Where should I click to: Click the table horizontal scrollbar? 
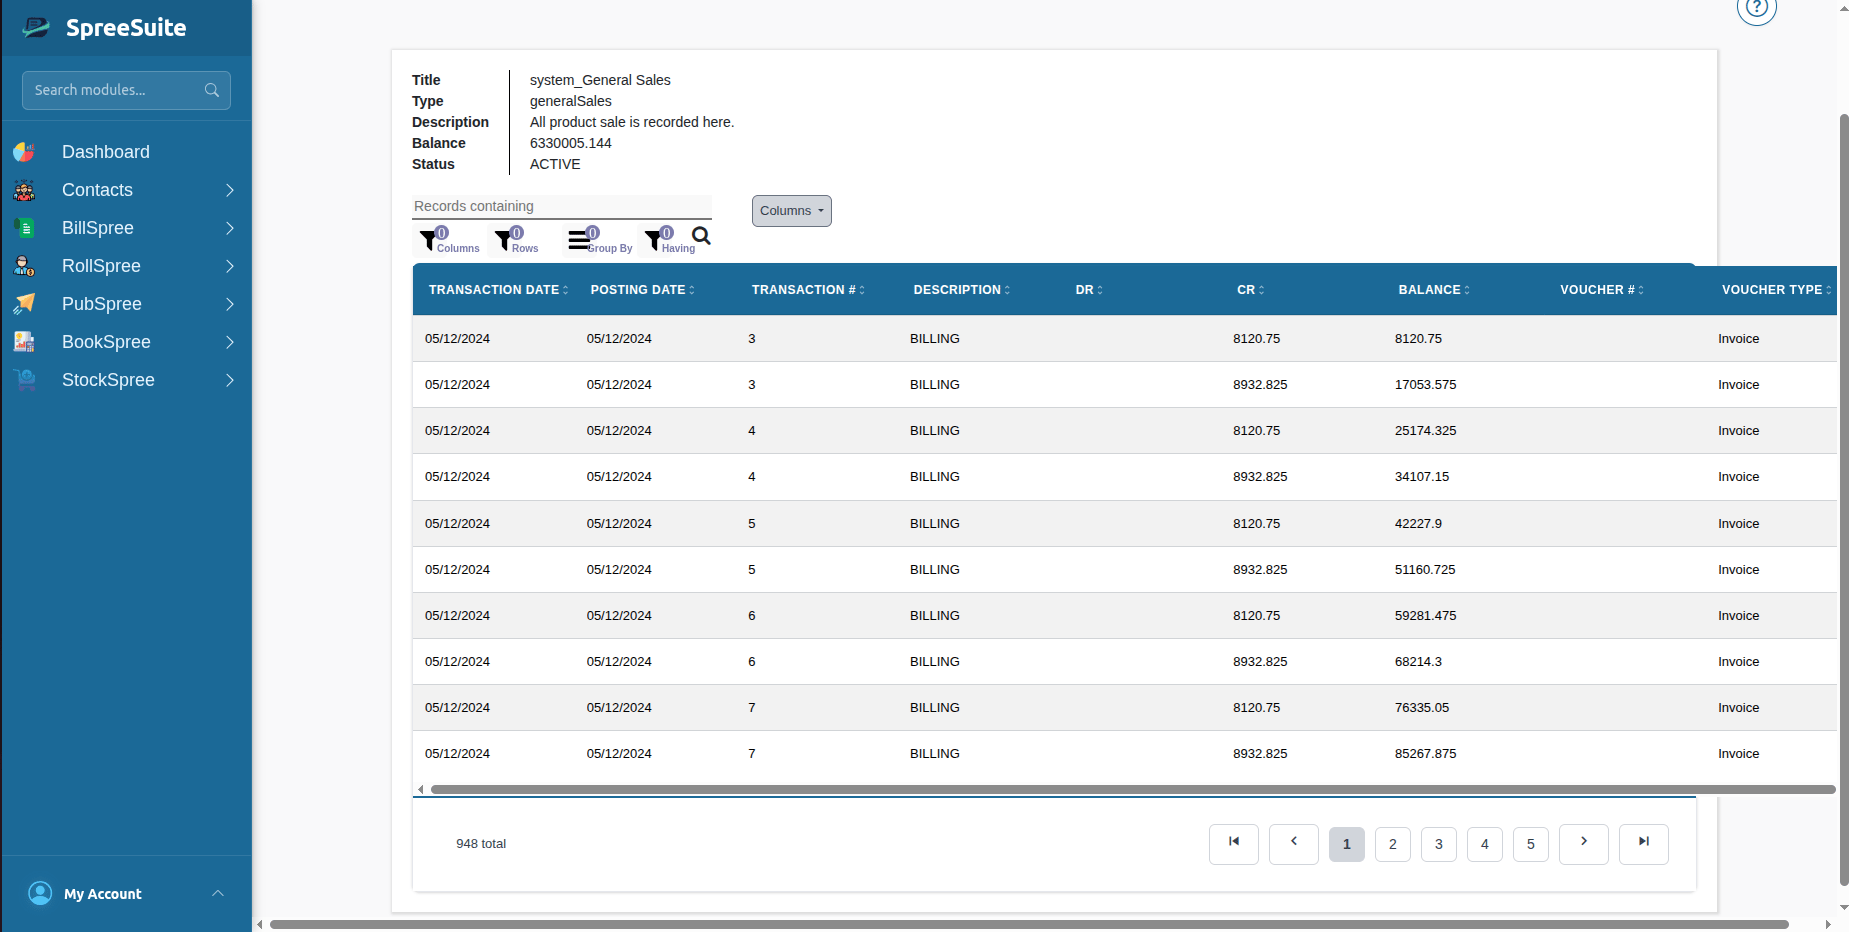tap(1132, 789)
